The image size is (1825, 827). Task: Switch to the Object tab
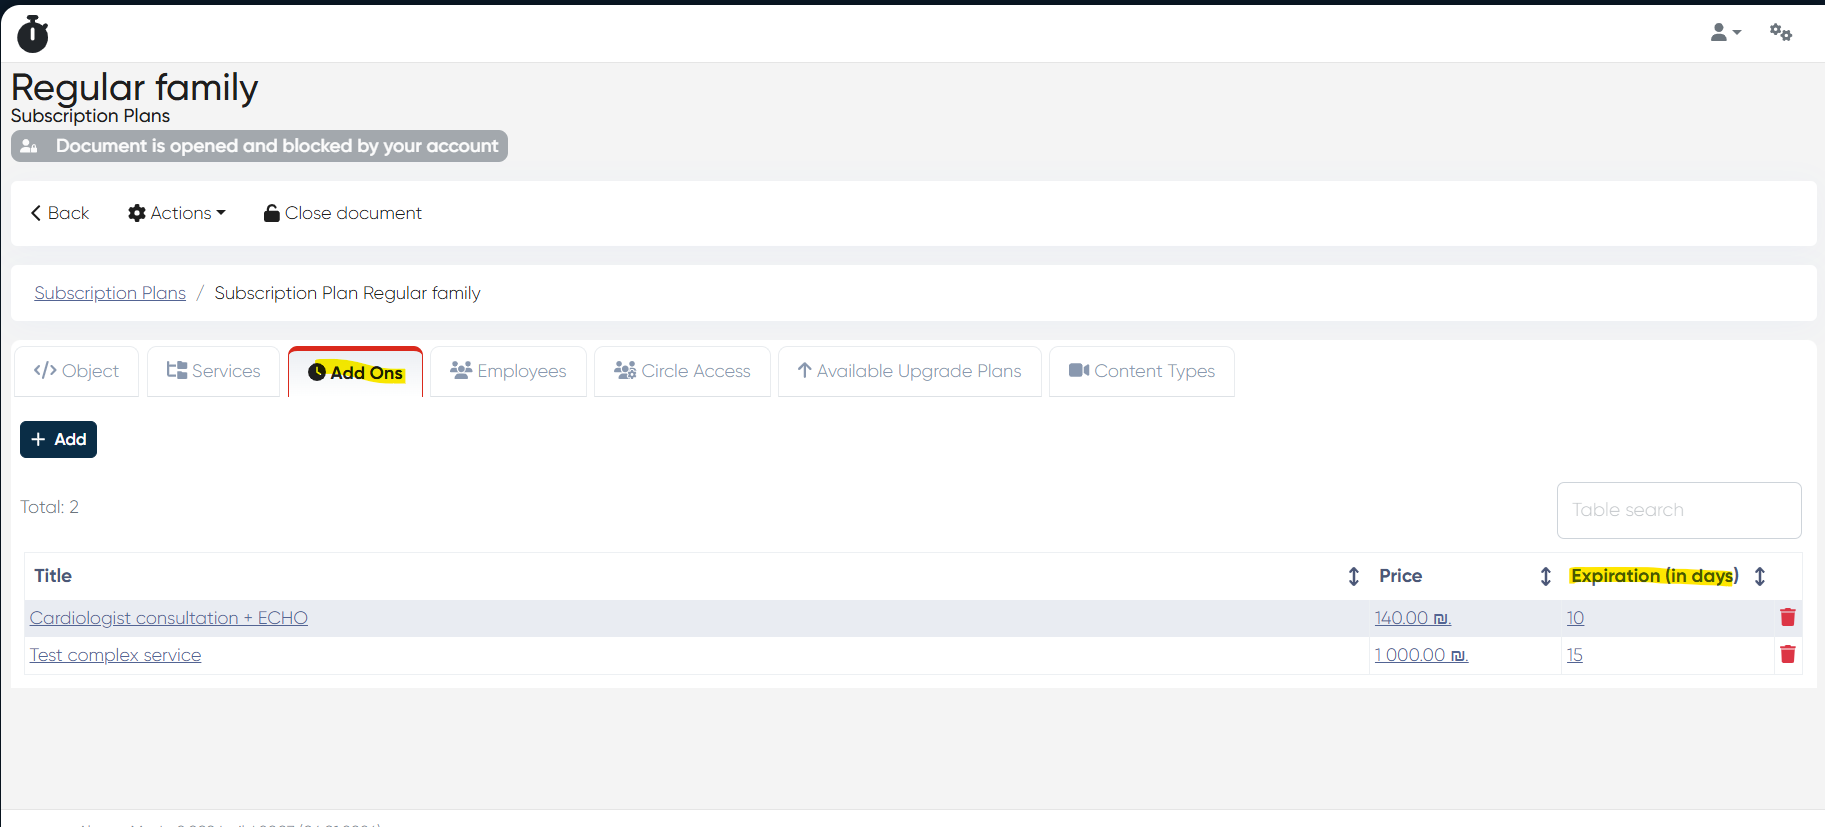pos(77,371)
